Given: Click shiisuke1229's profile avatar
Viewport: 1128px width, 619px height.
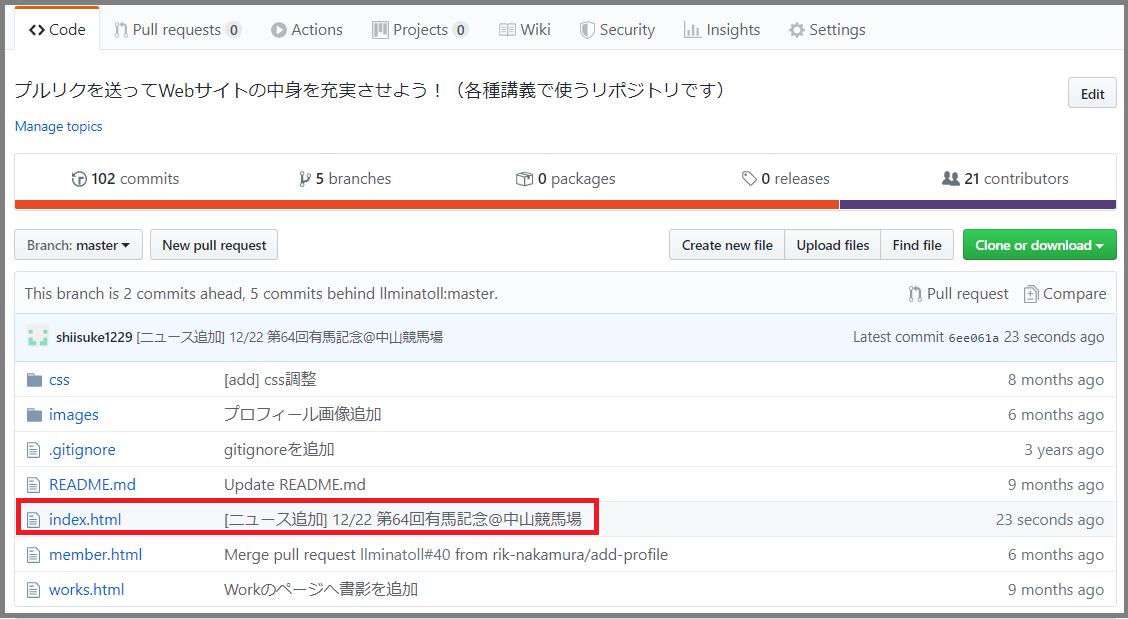Looking at the screenshot, I should [37, 337].
